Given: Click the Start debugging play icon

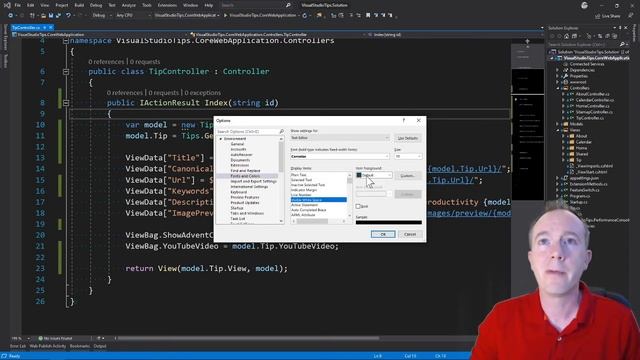Looking at the screenshot, I should pyautogui.click(x=225, y=16).
